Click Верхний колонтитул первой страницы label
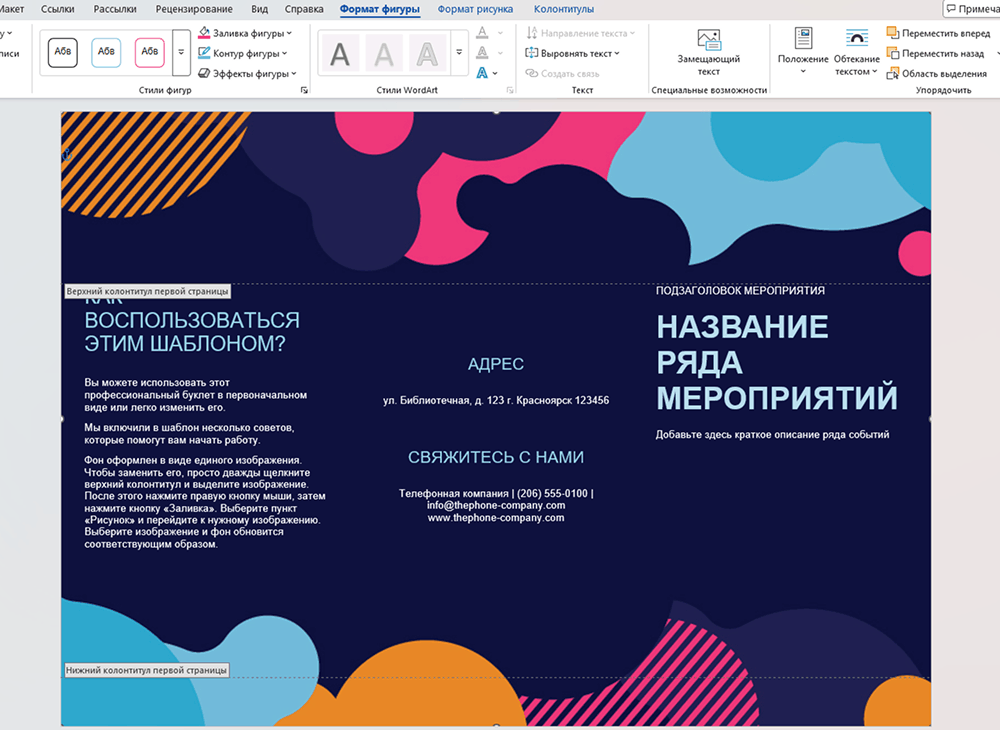1000x730 pixels. point(147,291)
